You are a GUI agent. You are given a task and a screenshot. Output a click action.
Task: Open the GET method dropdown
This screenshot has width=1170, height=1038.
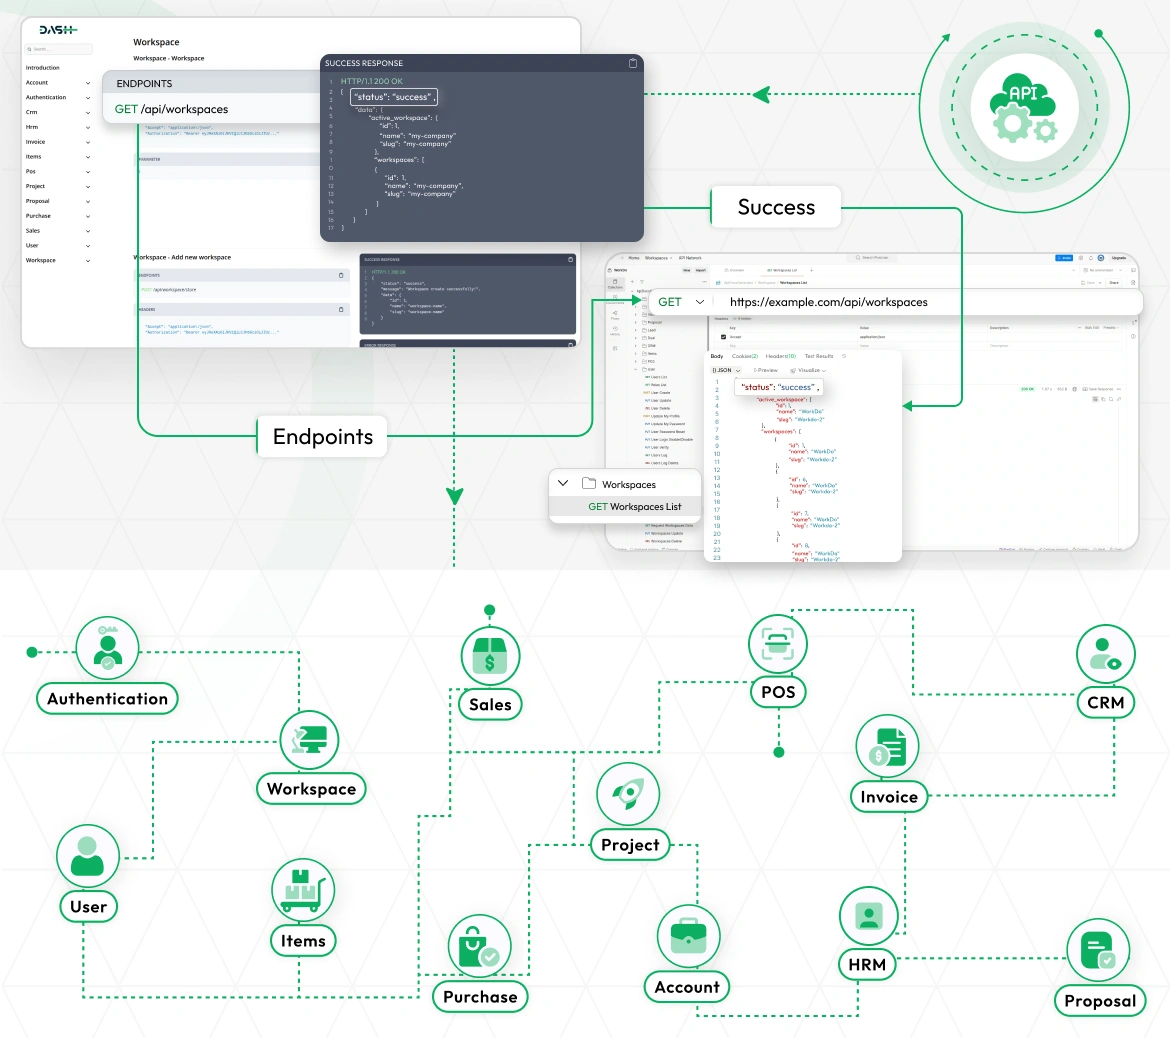tap(700, 302)
